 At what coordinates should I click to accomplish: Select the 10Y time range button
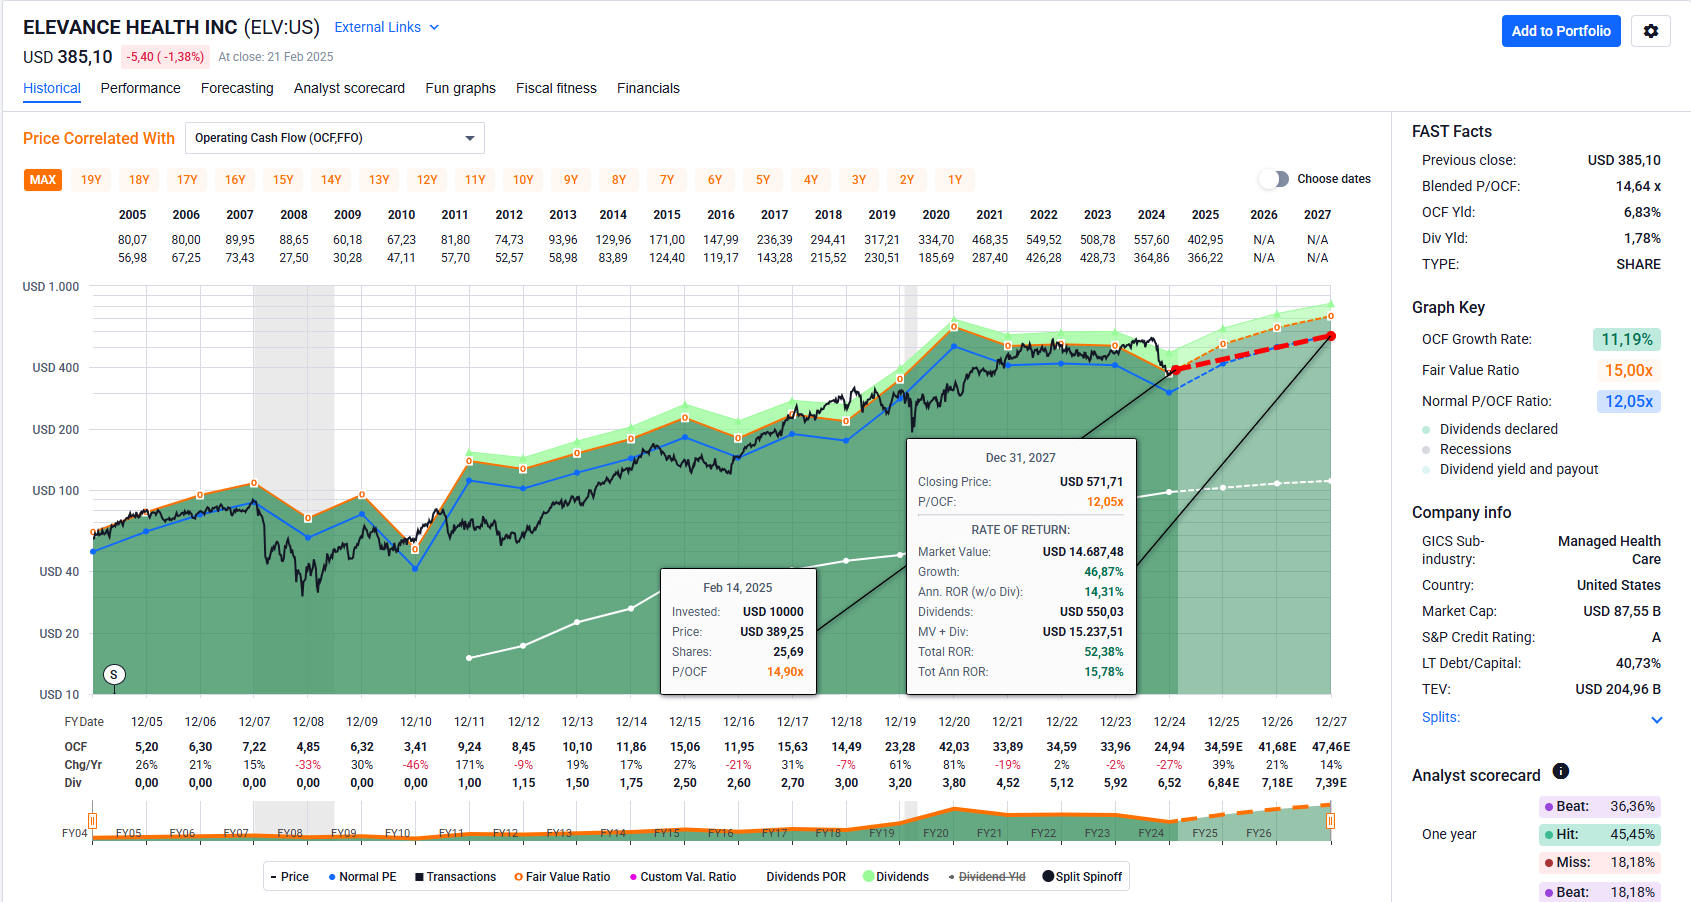pyautogui.click(x=523, y=180)
